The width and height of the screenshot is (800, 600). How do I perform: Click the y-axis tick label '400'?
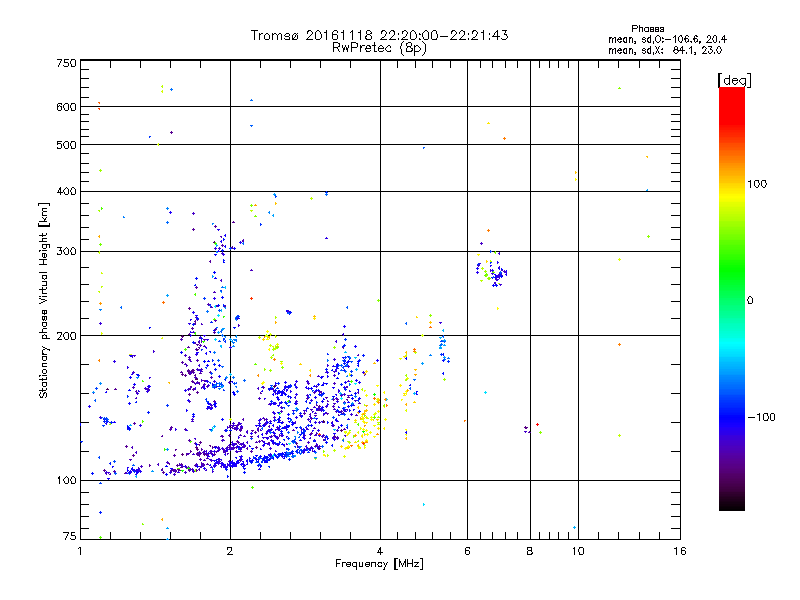66,191
